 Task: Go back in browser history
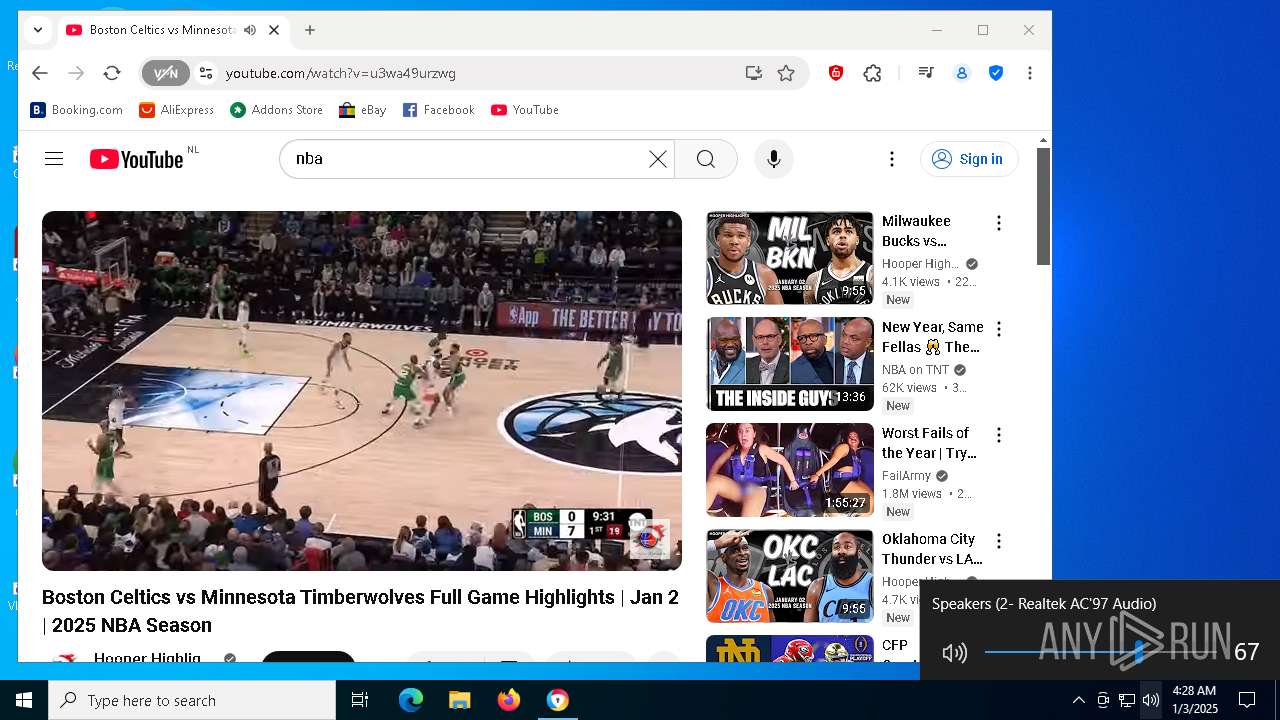pos(40,73)
